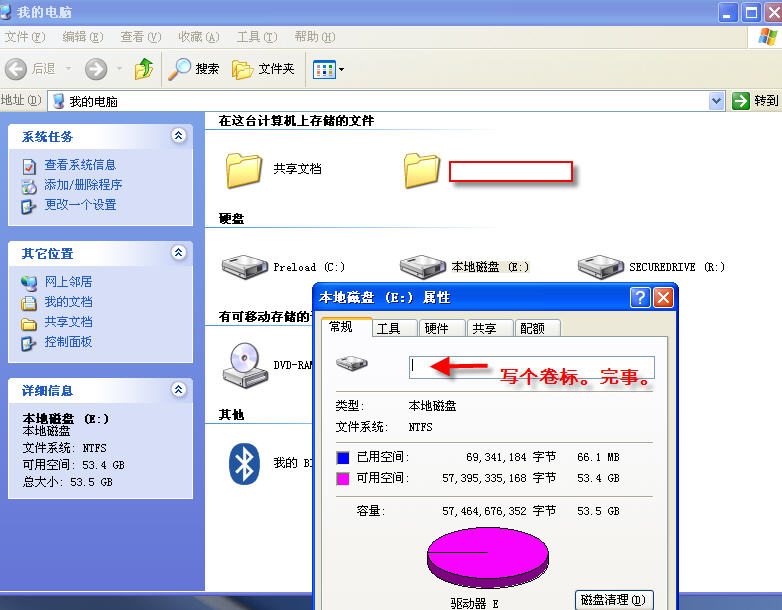Image resolution: width=782 pixels, height=610 pixels.
Task: Click the Add/Remove Programs icon
Action: tap(29, 186)
